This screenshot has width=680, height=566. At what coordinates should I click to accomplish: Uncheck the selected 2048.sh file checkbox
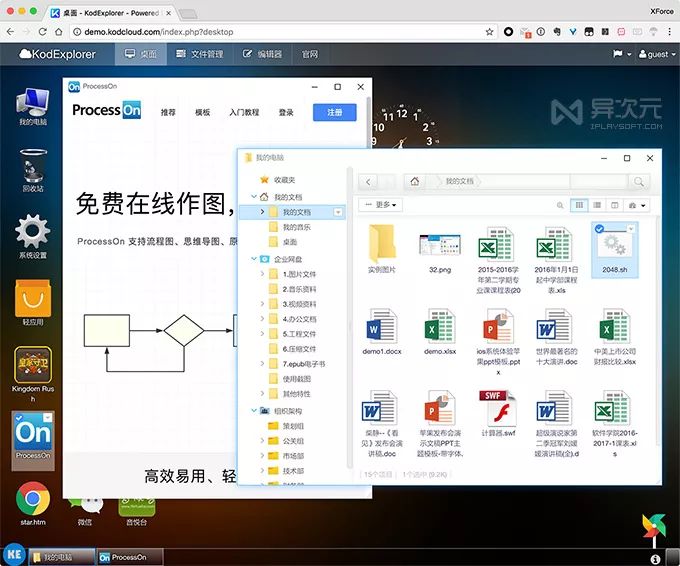599,230
